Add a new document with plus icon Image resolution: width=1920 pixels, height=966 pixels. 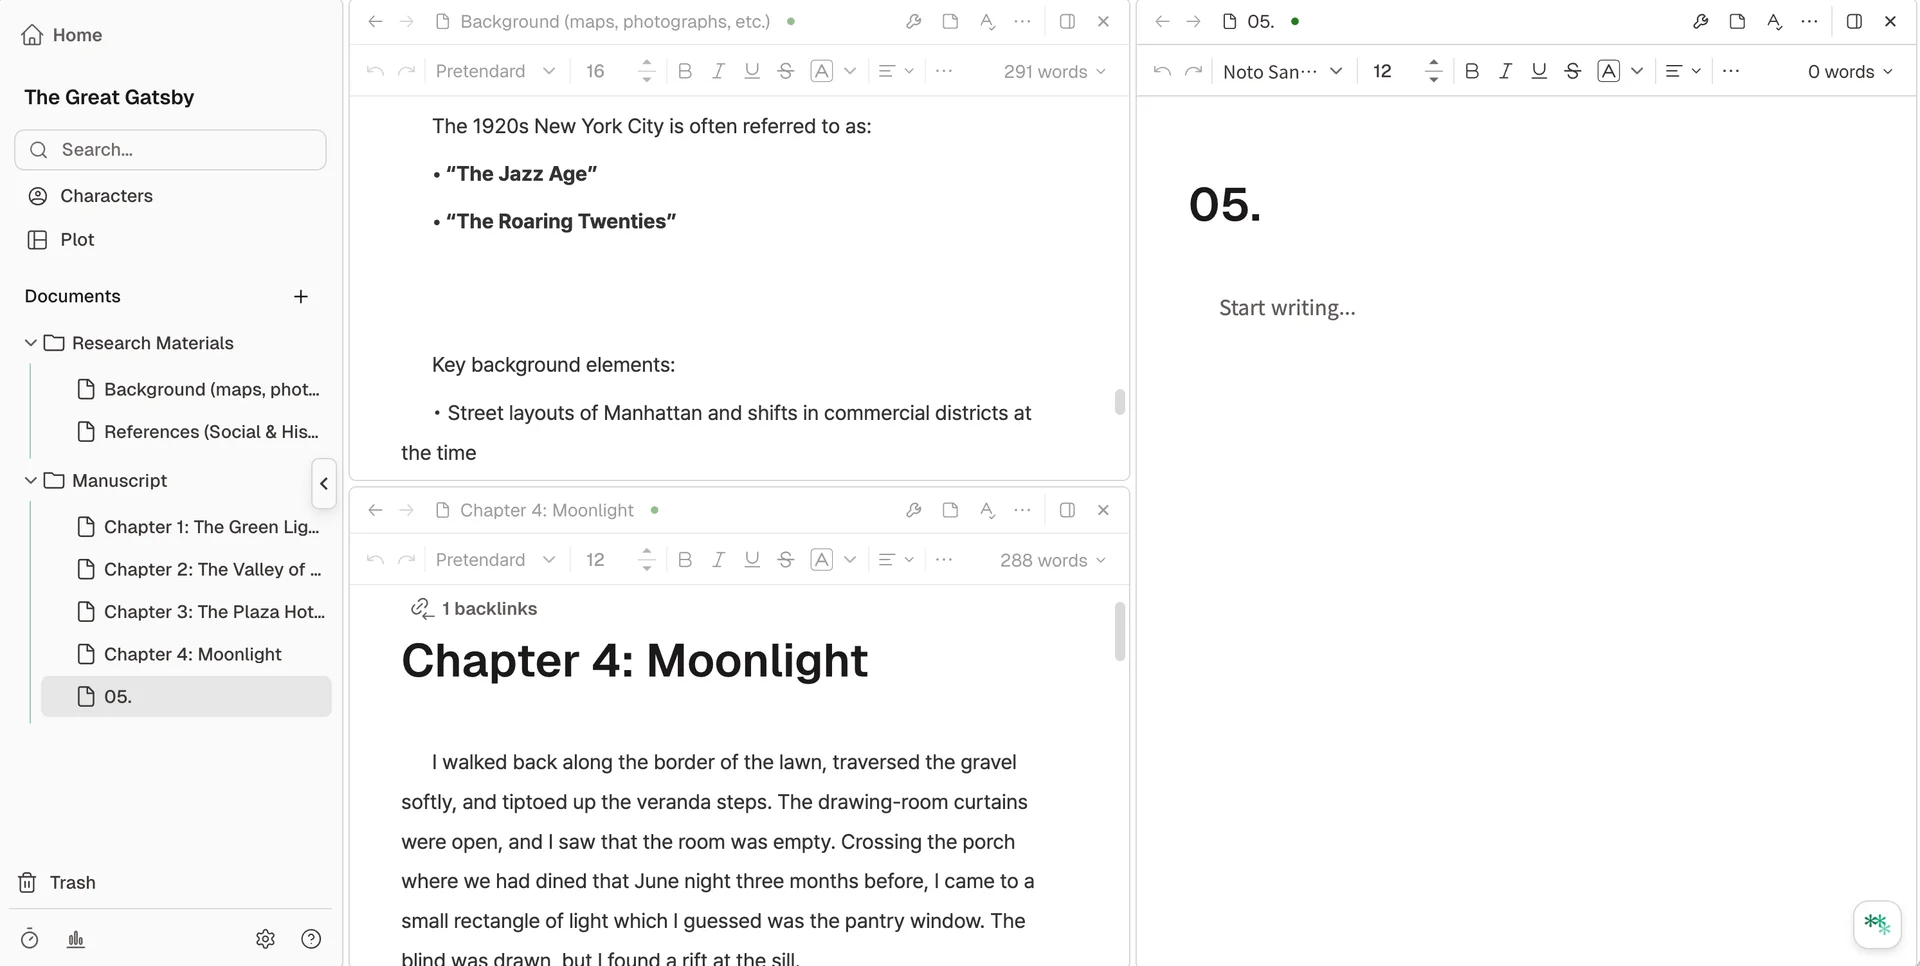301,297
